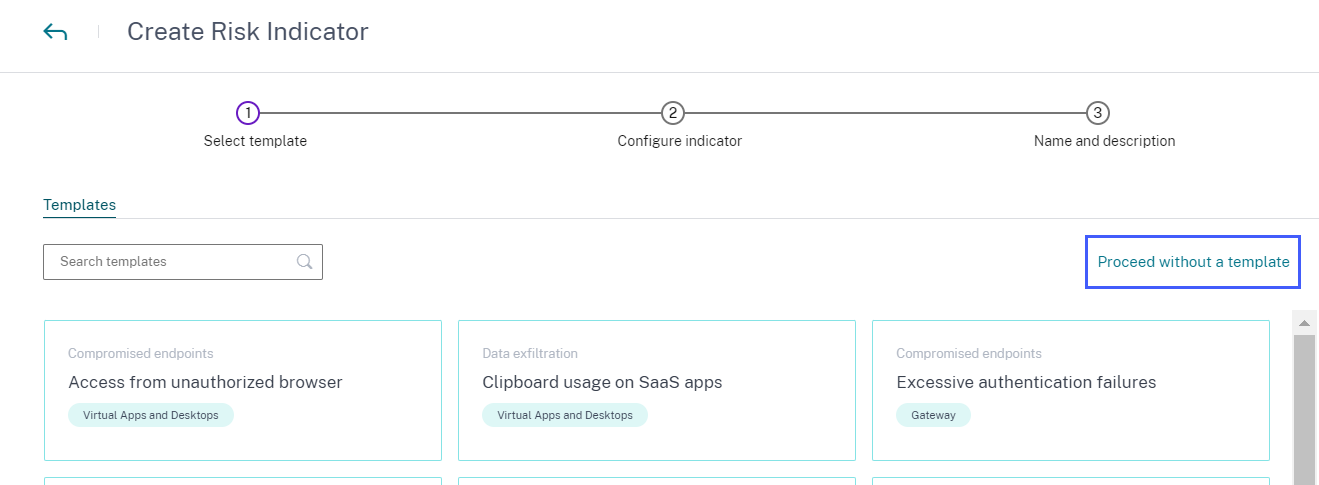Viewport: 1319px width, 485px height.
Task: Click the back arrow icon
Action: [x=55, y=32]
